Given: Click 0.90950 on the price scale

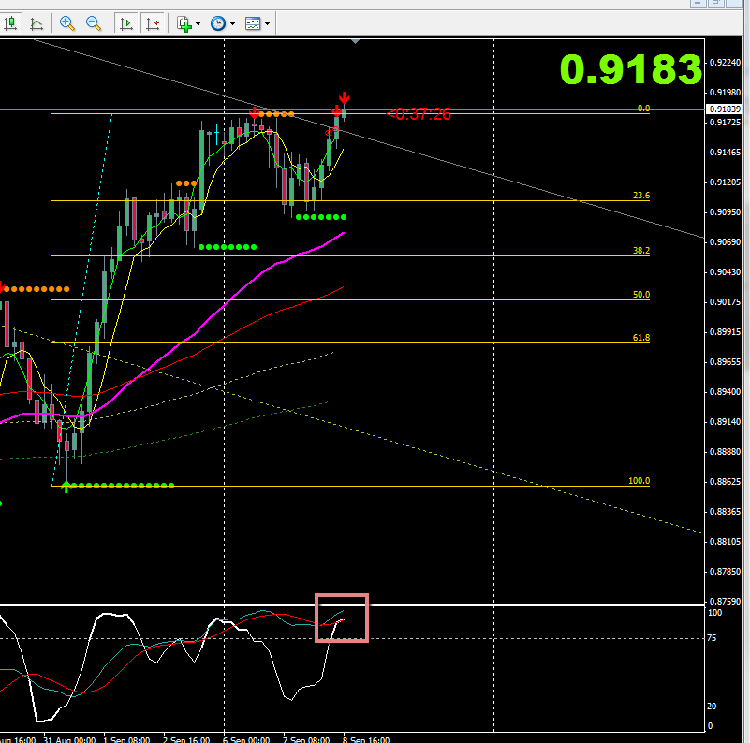Looking at the screenshot, I should click(725, 212).
